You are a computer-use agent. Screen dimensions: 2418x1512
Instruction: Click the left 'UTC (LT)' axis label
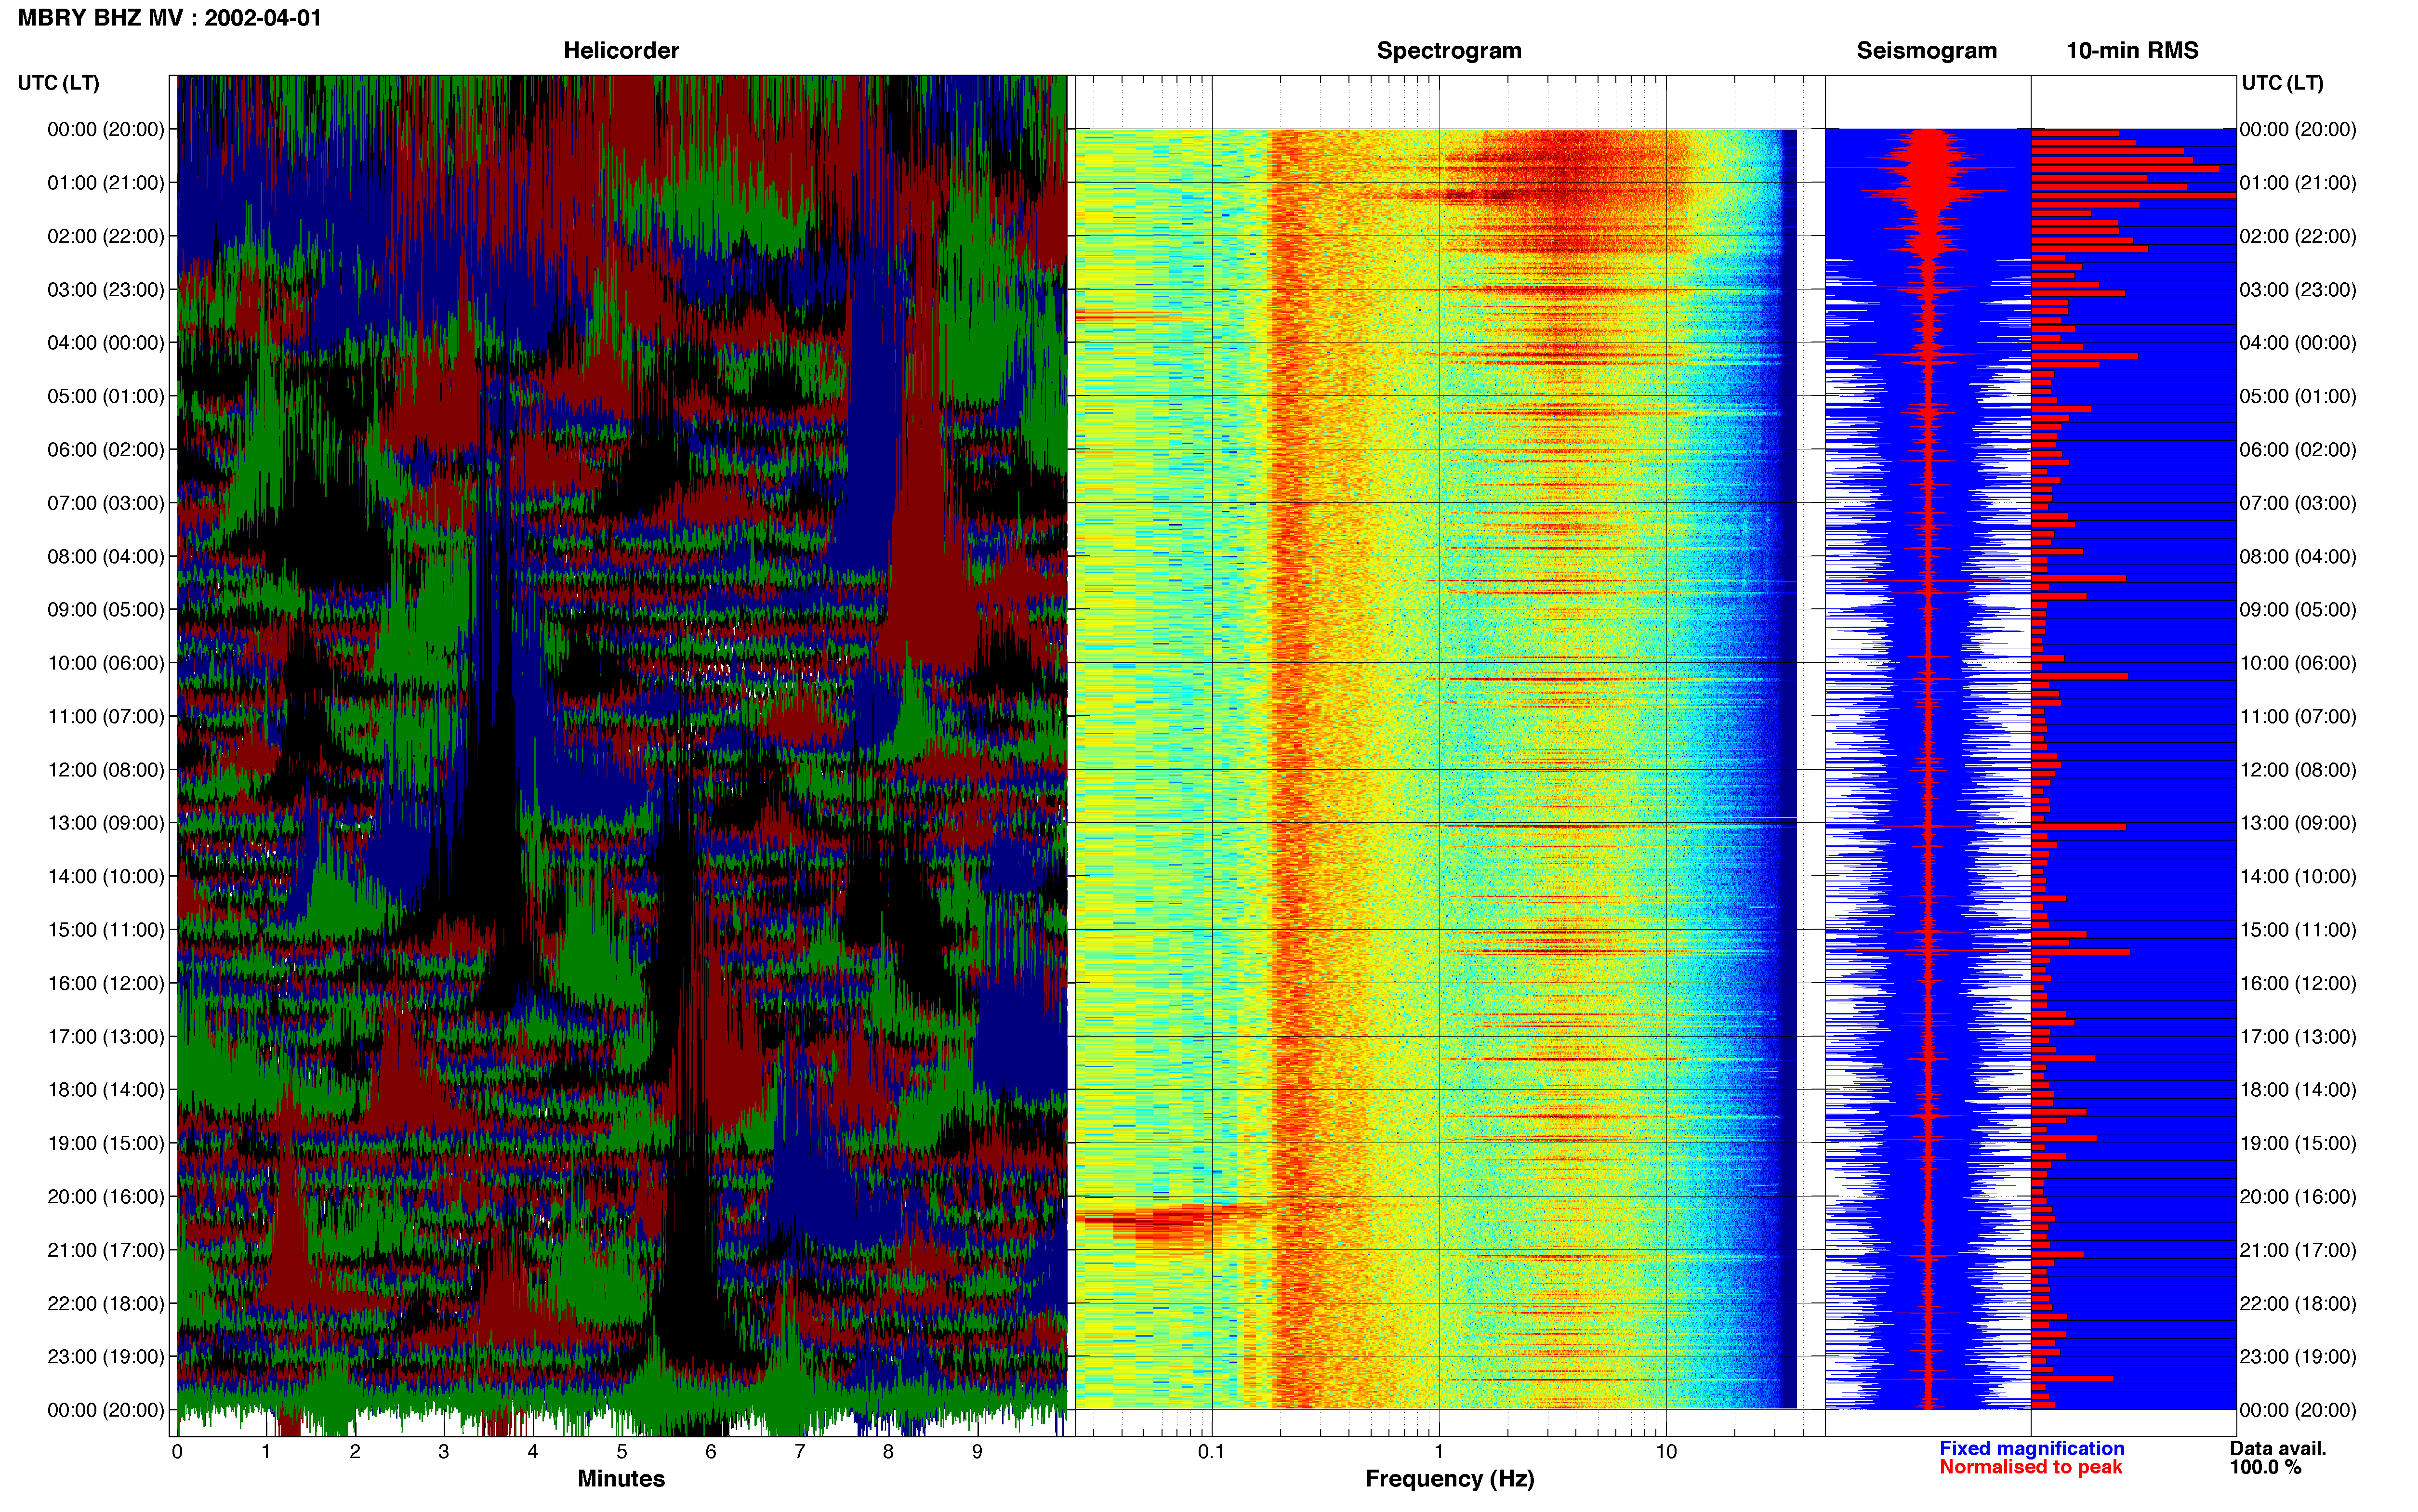point(58,83)
